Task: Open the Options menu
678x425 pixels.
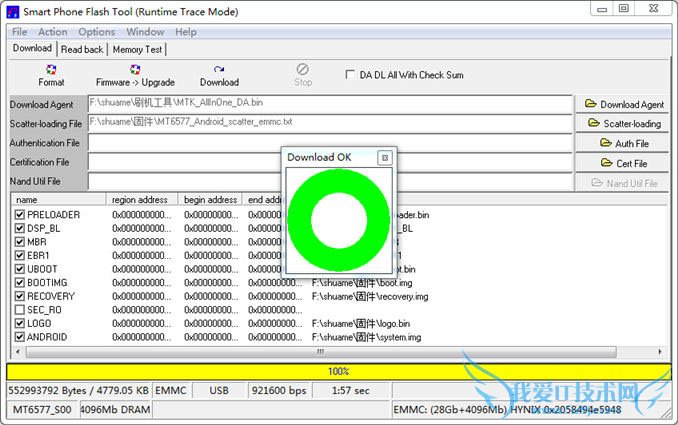Action: coord(97,32)
